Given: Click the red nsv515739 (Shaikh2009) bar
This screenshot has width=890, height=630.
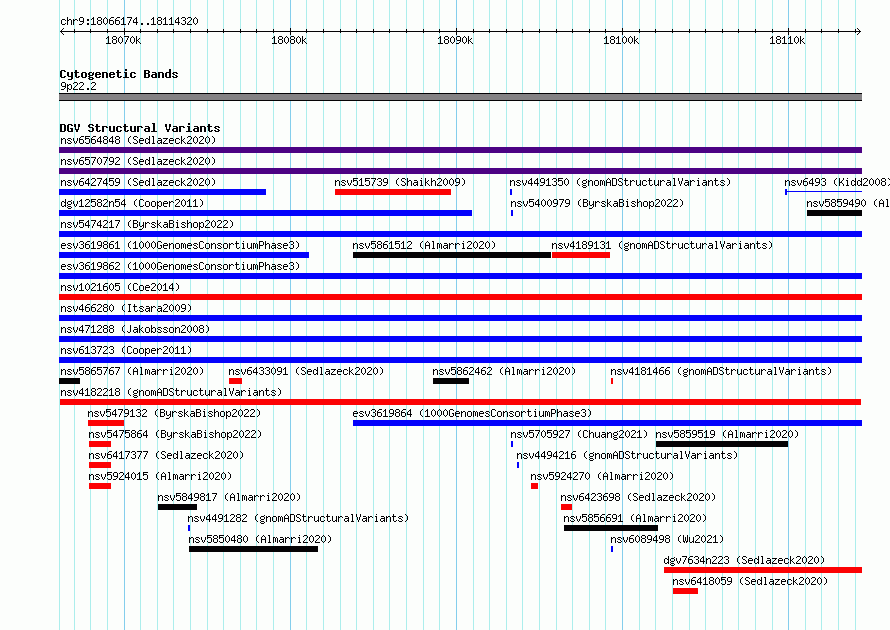Looking at the screenshot, I should tap(393, 192).
